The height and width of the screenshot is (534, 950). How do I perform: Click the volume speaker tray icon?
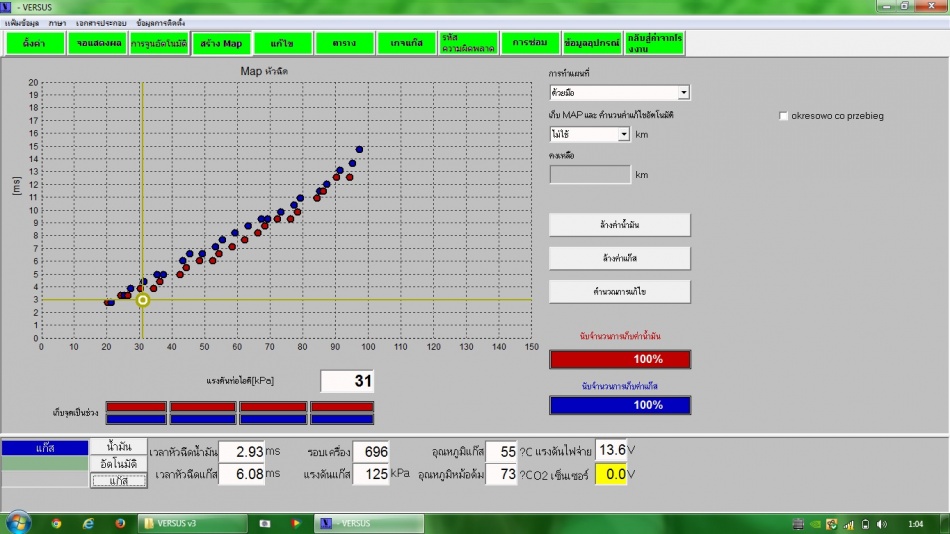[882, 524]
